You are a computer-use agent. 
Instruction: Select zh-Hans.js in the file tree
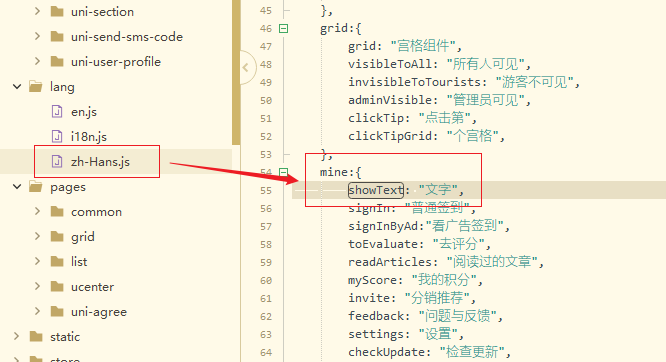(100, 162)
